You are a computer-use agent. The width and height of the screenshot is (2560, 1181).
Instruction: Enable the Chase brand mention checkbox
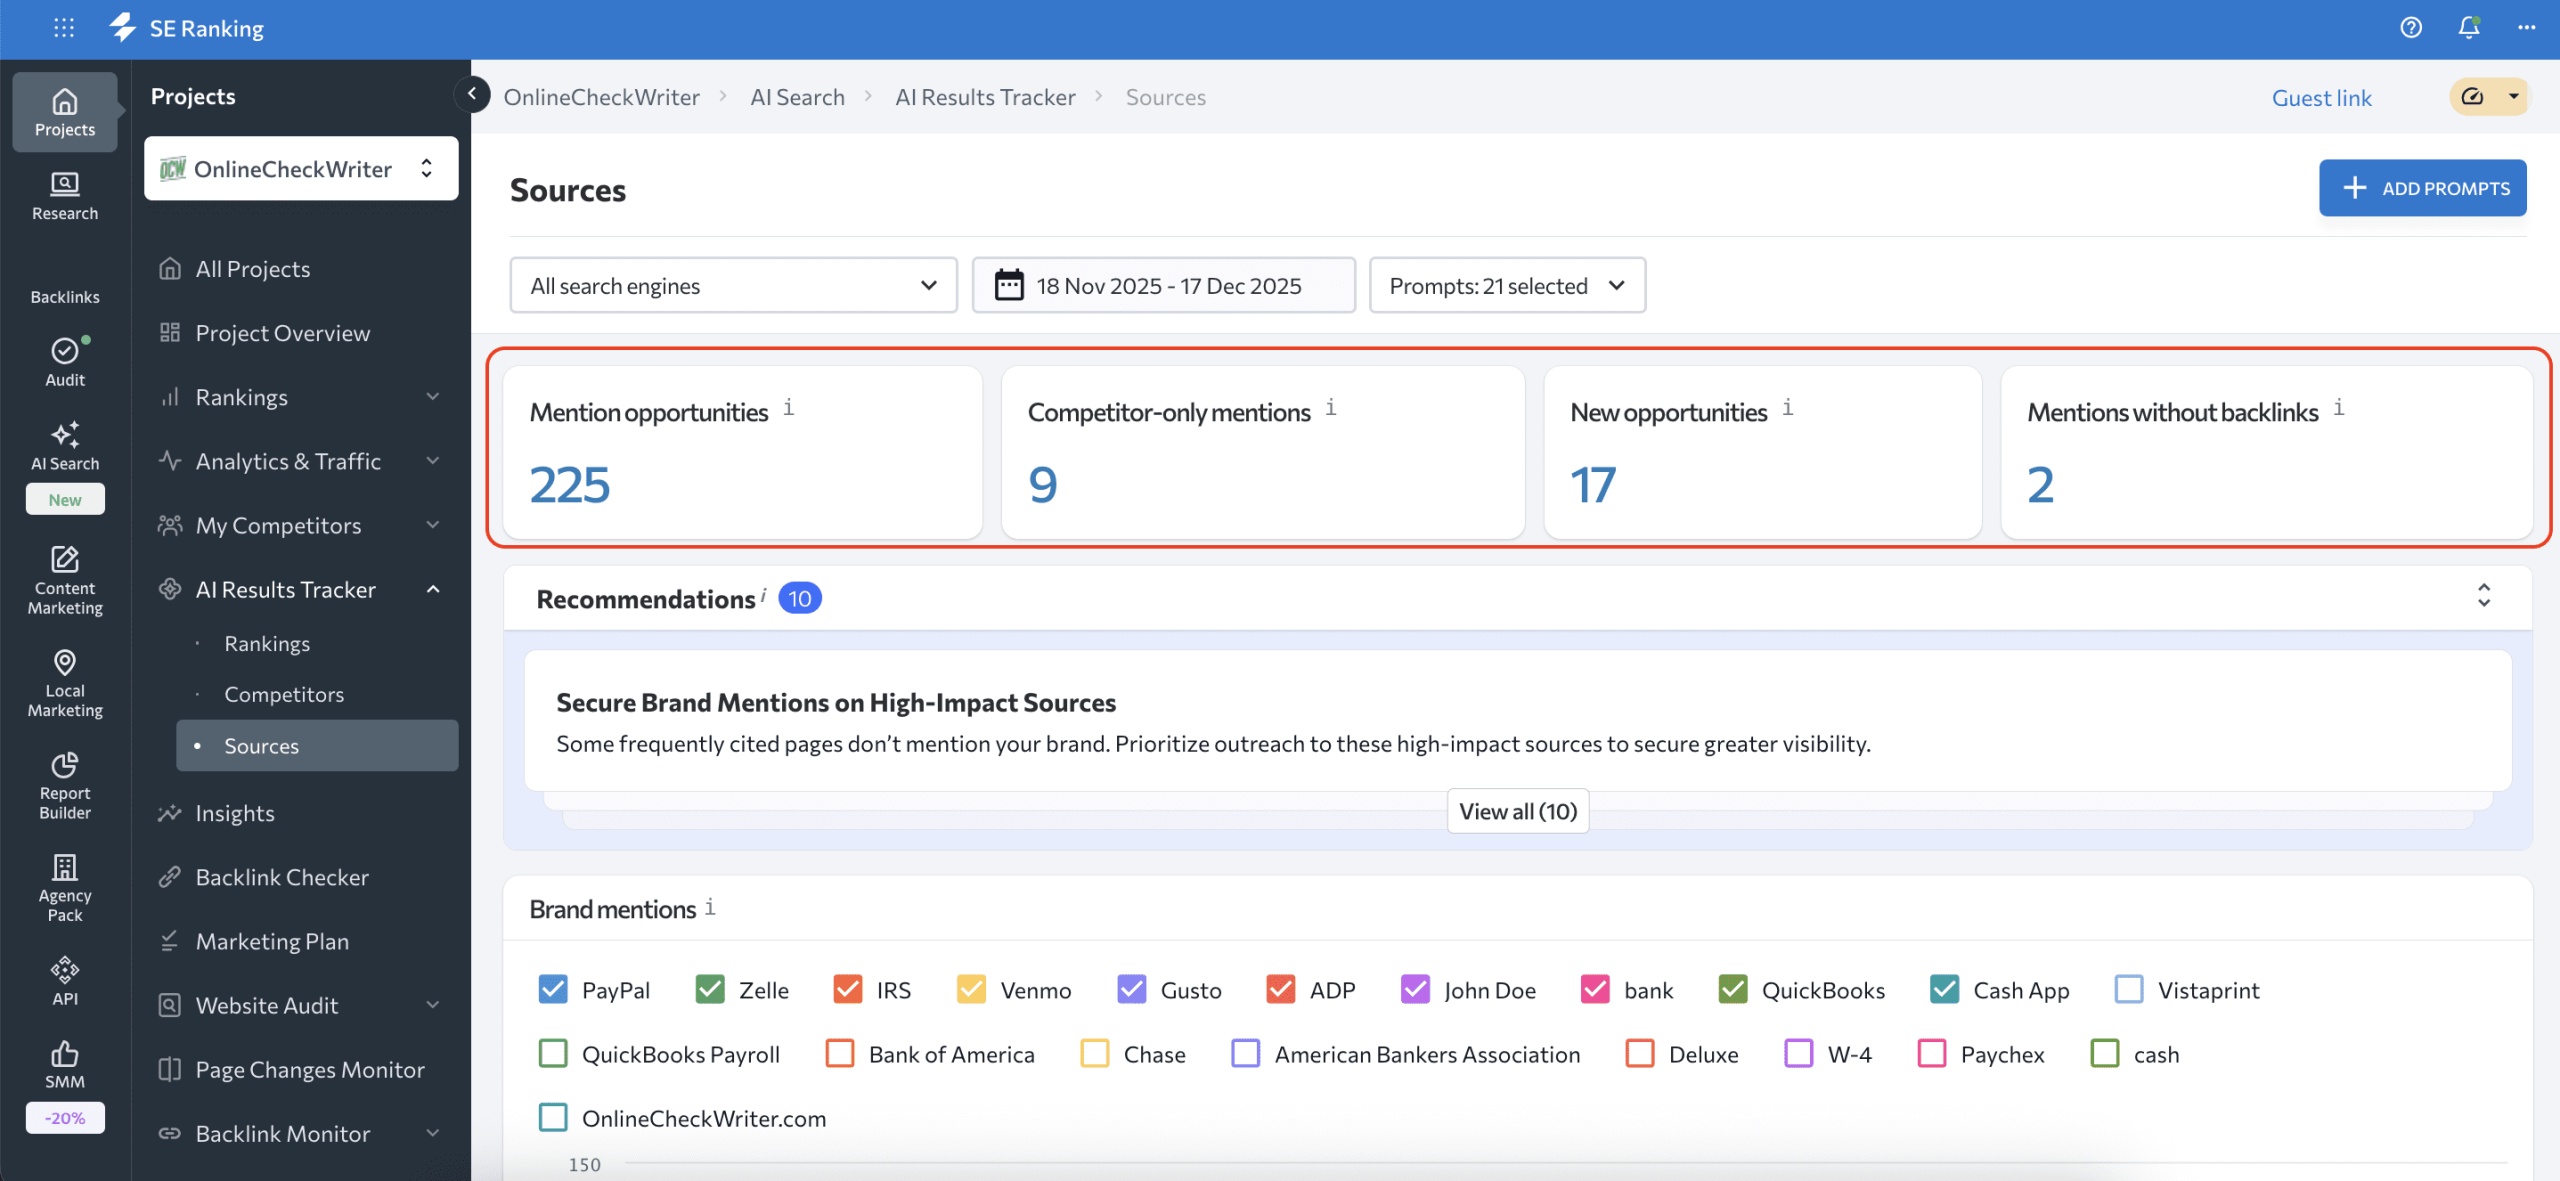coord(1094,1053)
